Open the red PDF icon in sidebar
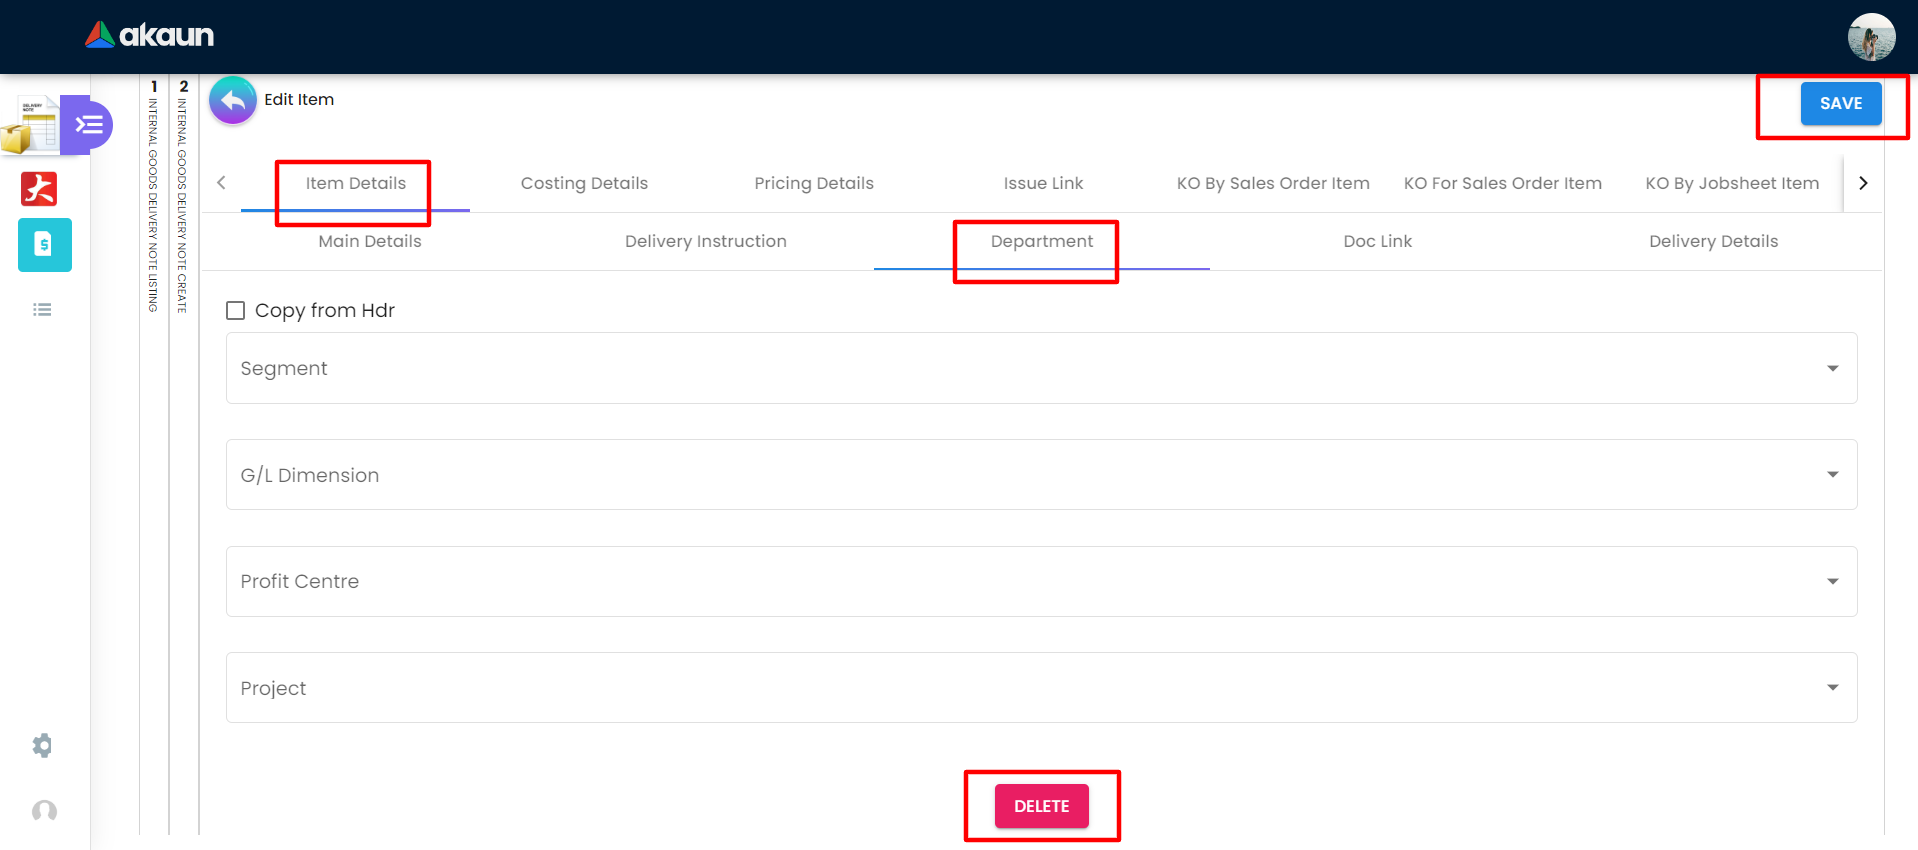This screenshot has height=850, width=1918. click(x=39, y=188)
